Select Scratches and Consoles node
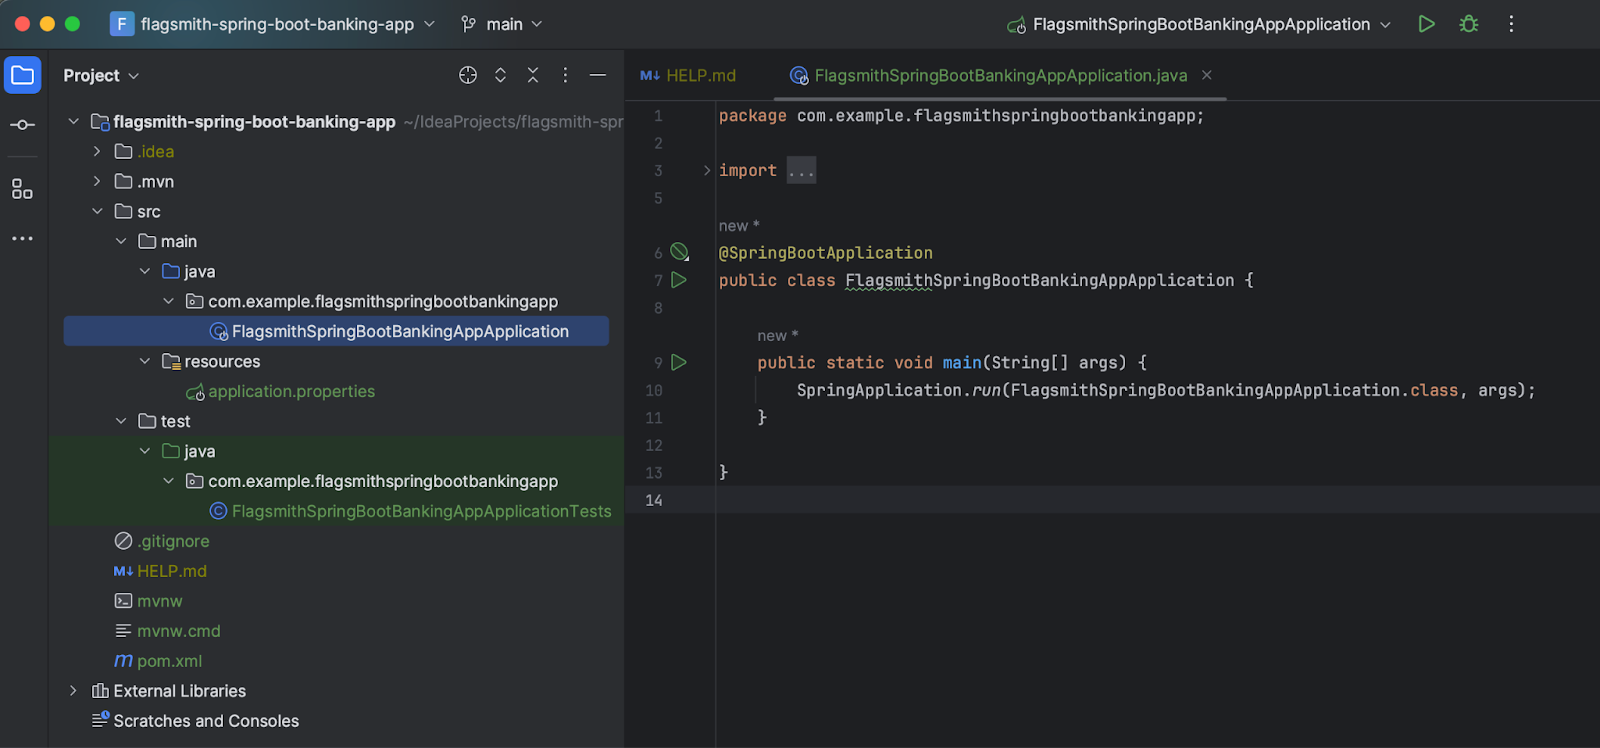 click(206, 721)
